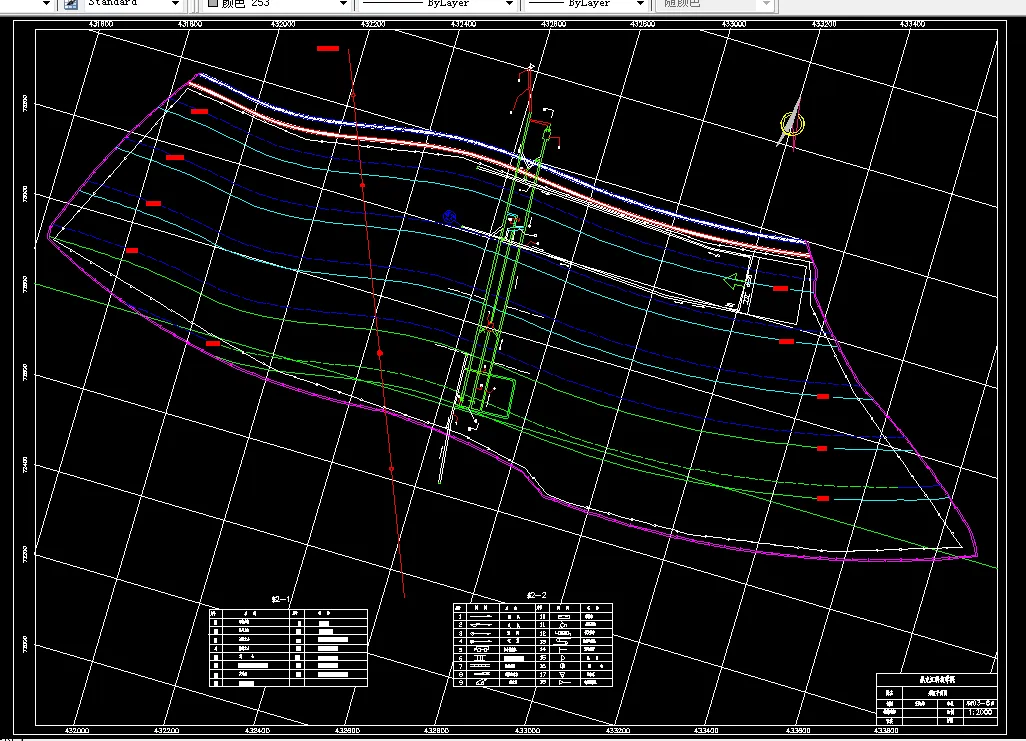The width and height of the screenshot is (1026, 741).
Task: Open the text style manager icon beside Standard
Action: (x=71, y=4)
